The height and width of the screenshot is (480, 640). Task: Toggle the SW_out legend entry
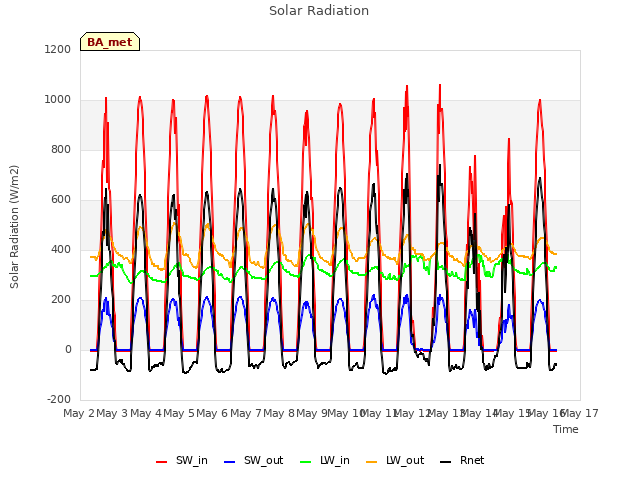click(x=253, y=460)
